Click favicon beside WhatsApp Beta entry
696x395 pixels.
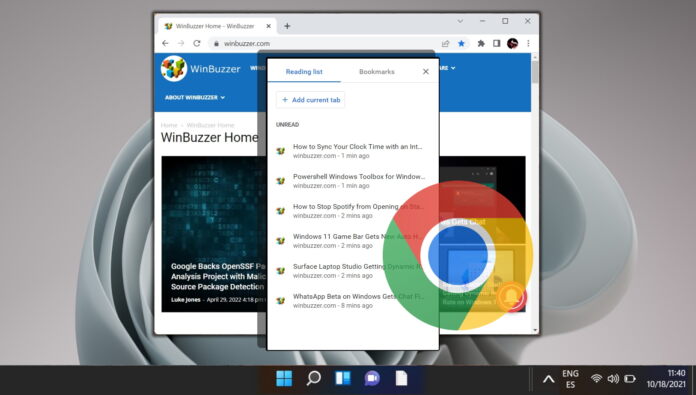click(281, 300)
